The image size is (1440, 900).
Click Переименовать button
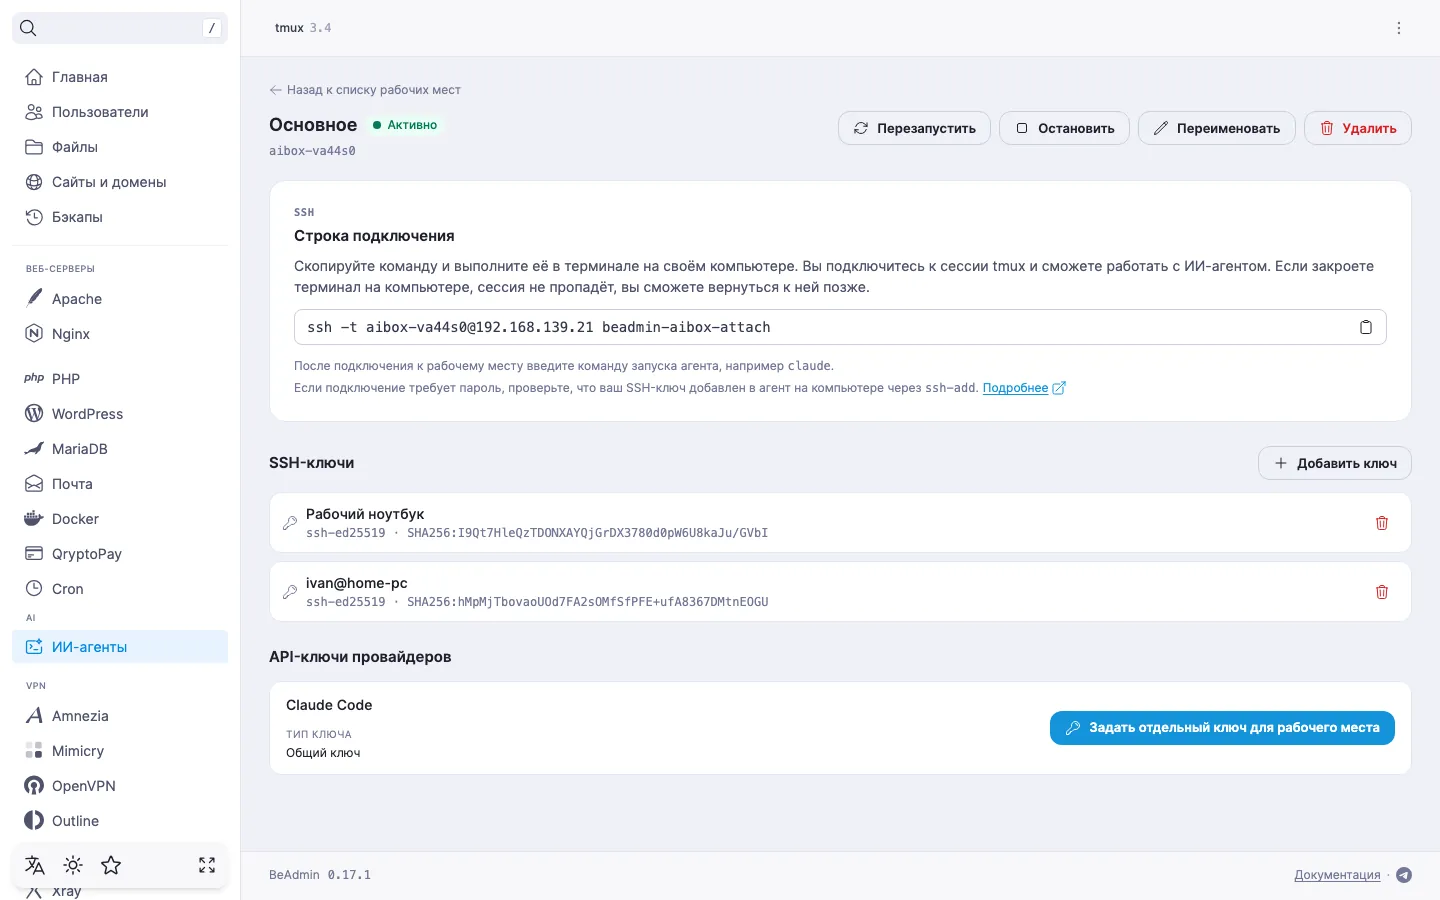[1217, 128]
